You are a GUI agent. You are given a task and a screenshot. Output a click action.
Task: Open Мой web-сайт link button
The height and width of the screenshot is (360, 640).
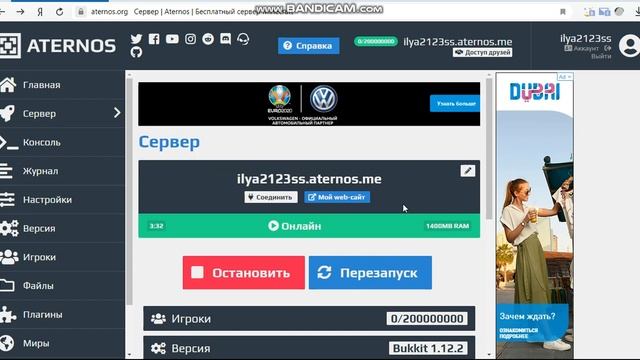click(337, 197)
